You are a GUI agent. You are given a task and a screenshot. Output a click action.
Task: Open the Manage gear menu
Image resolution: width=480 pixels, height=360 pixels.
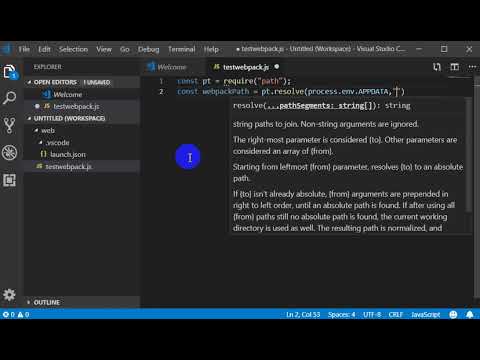click(9, 295)
